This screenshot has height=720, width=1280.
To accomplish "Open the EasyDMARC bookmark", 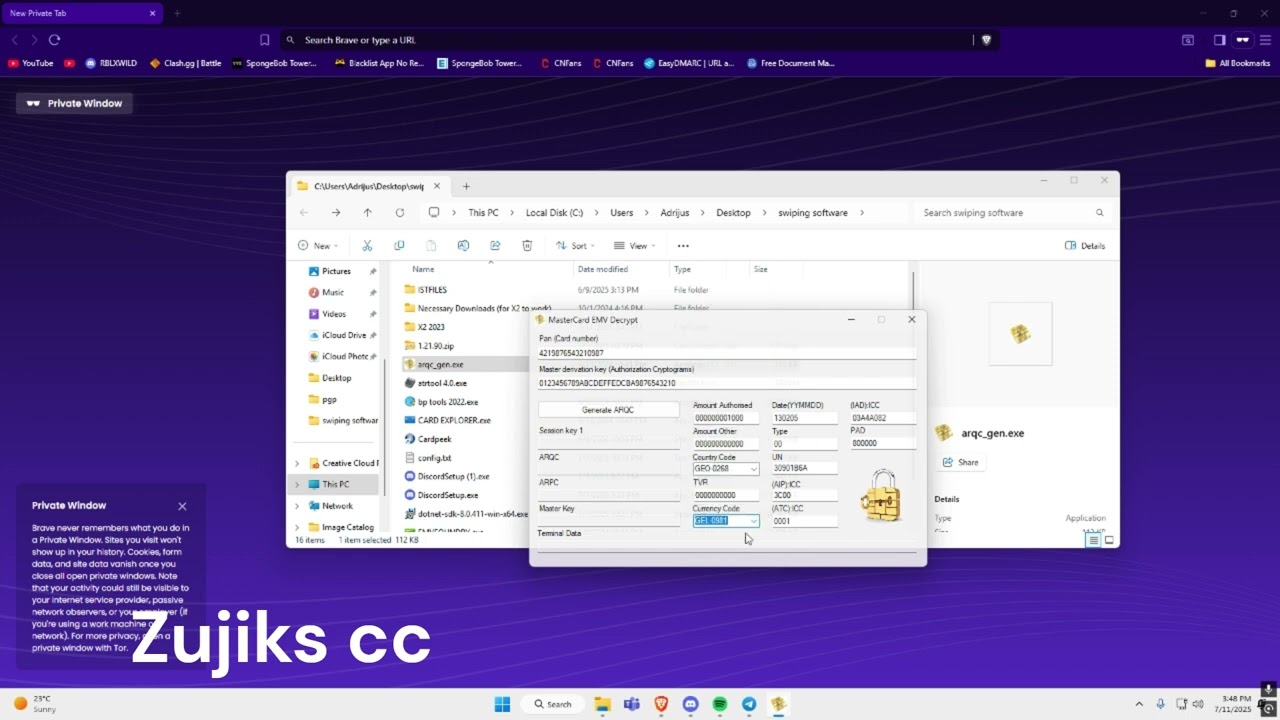I will (689, 63).
